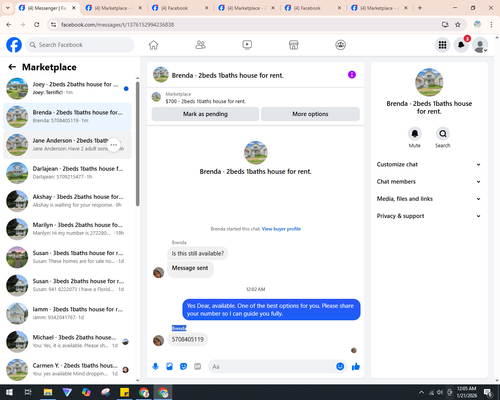Open the purple conversation information icon
Screen dimensions: 500x400
(352, 75)
